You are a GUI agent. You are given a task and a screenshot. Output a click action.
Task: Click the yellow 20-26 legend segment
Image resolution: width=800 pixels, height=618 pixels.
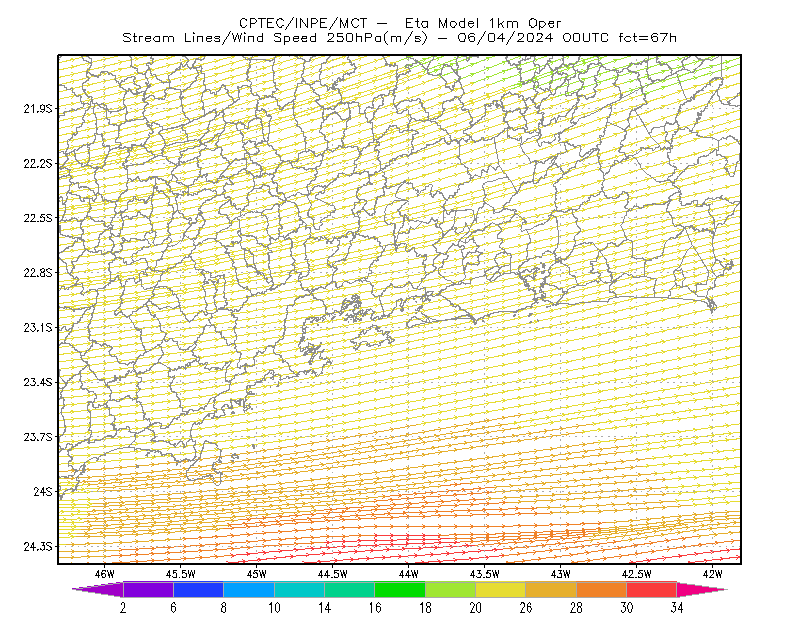[501, 589]
